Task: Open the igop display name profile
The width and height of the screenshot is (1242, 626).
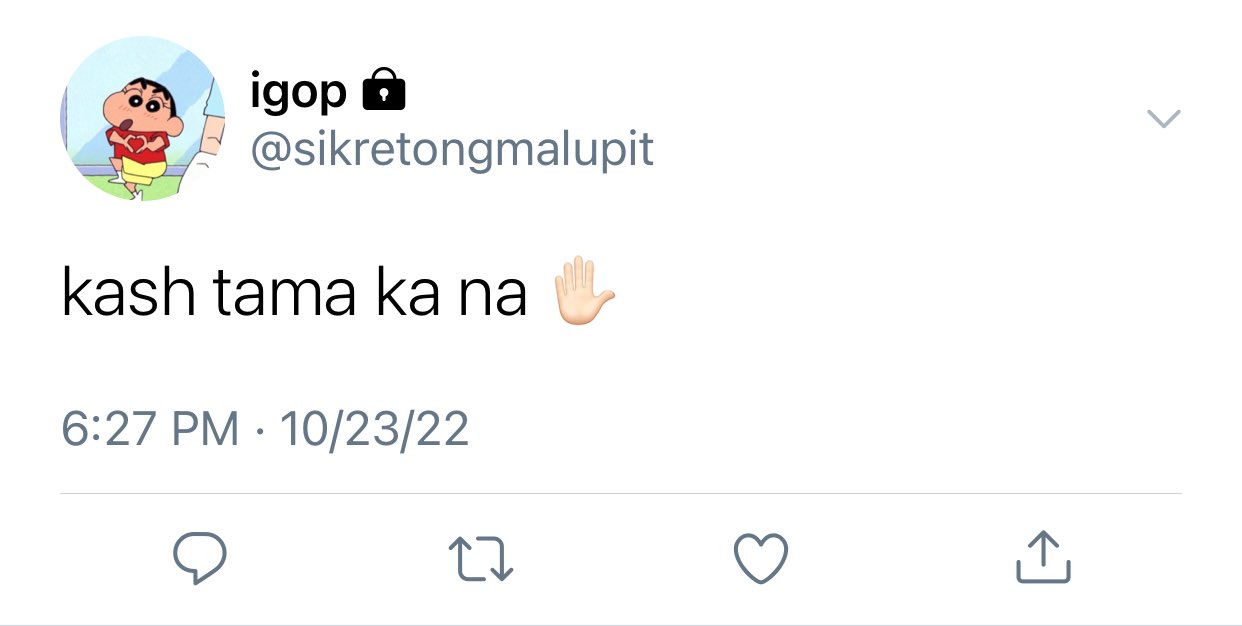Action: coord(299,93)
